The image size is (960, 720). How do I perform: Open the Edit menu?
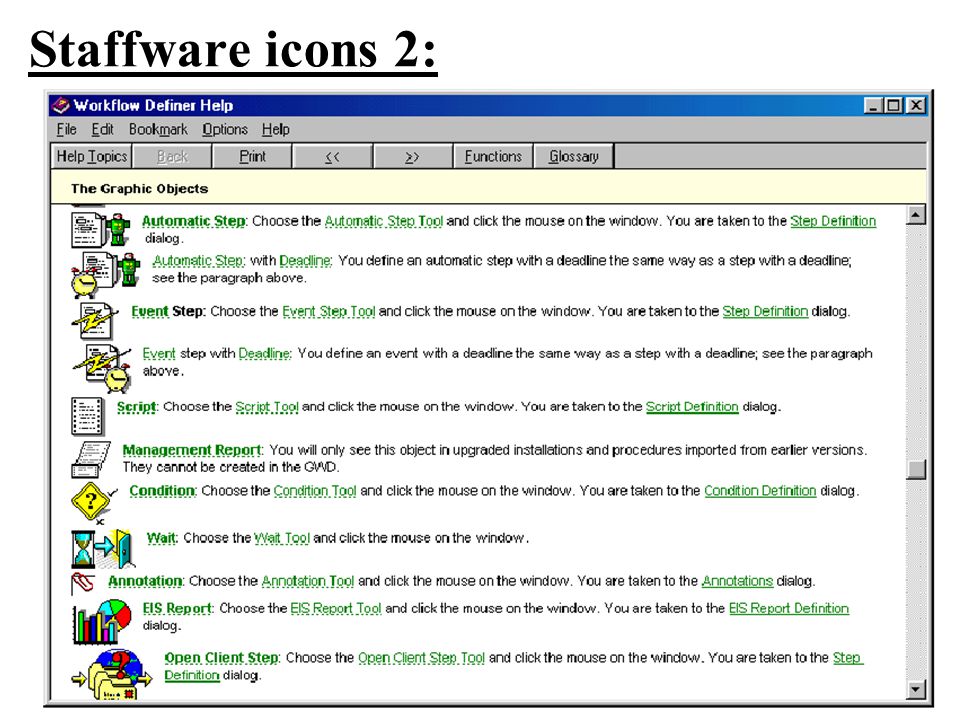click(x=102, y=130)
